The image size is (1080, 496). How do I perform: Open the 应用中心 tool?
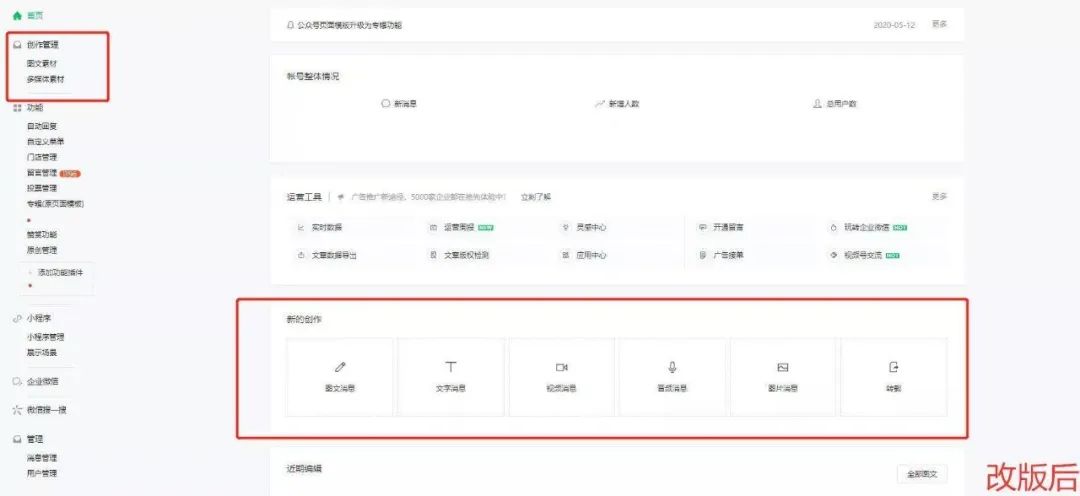coord(585,255)
